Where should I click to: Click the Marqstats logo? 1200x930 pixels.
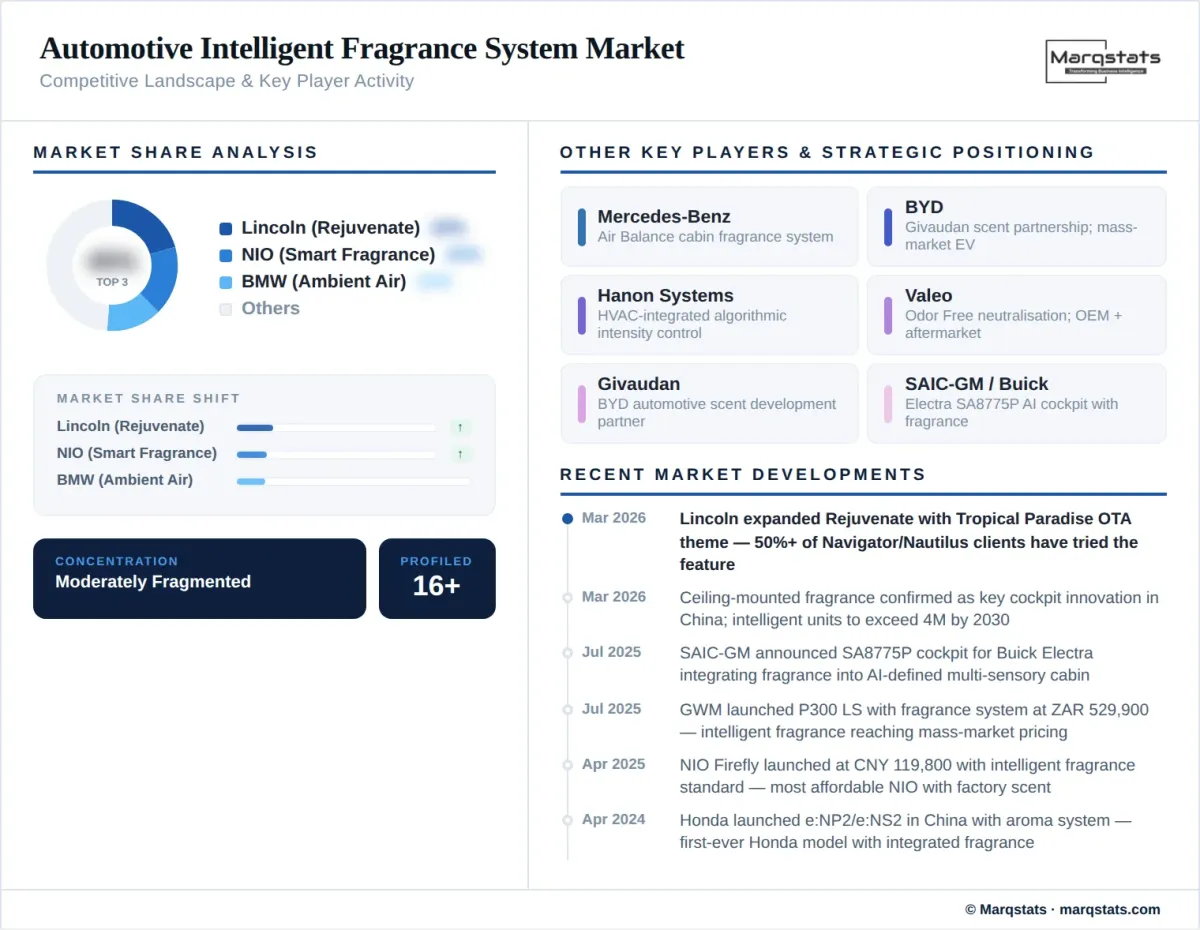click(1105, 61)
